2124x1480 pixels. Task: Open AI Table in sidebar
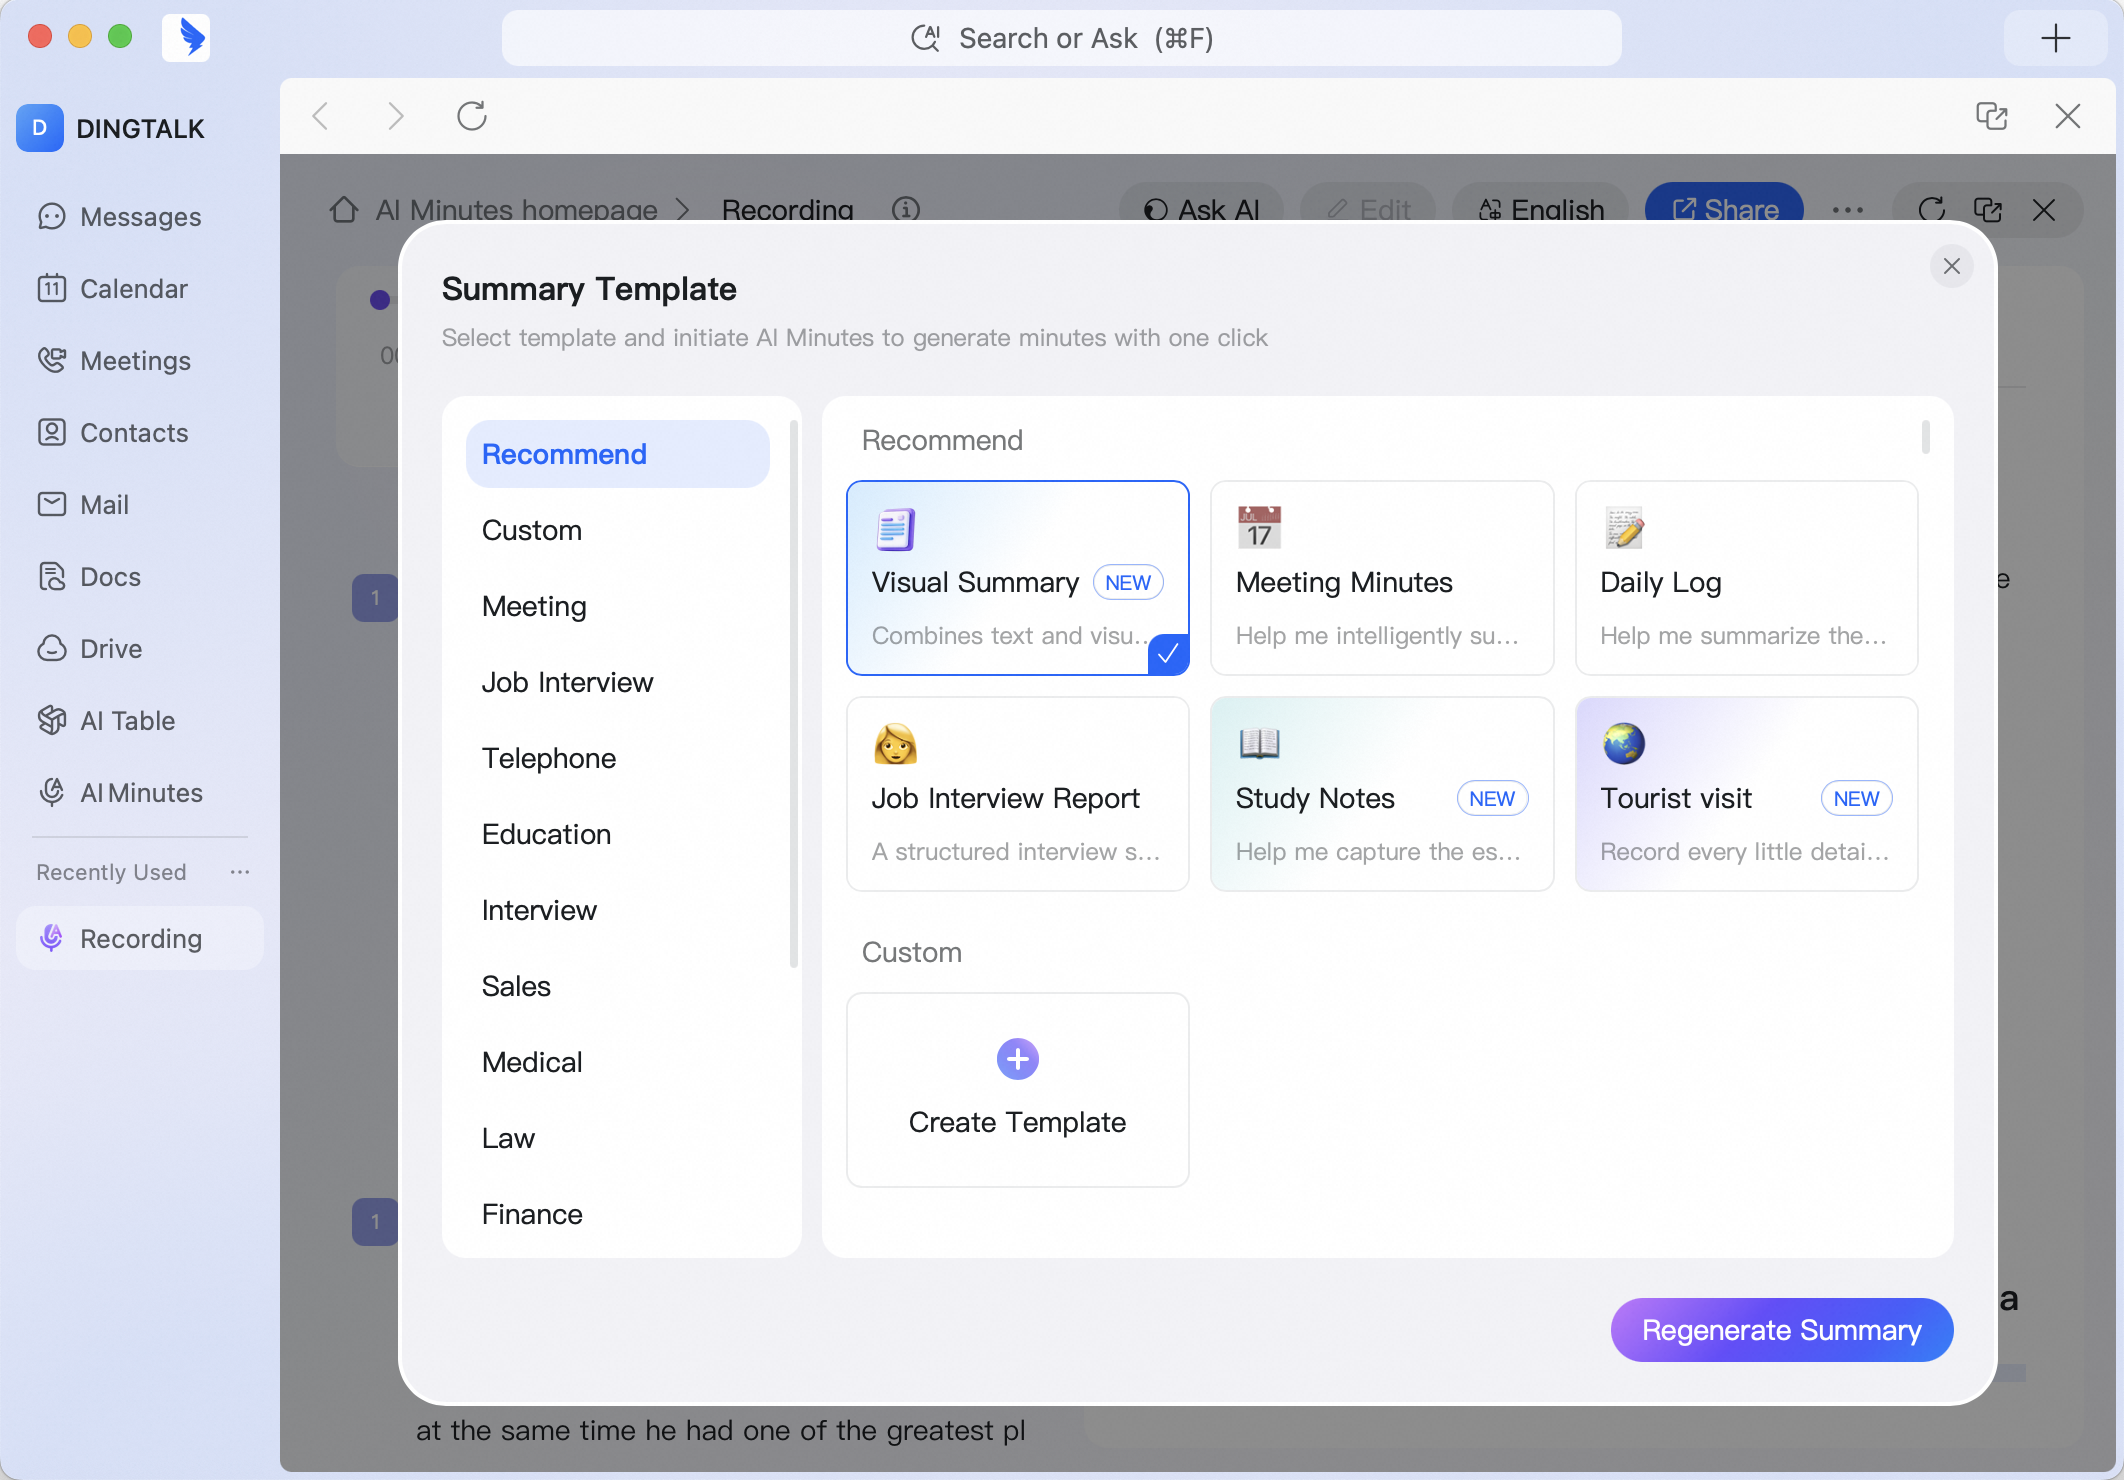(140, 721)
